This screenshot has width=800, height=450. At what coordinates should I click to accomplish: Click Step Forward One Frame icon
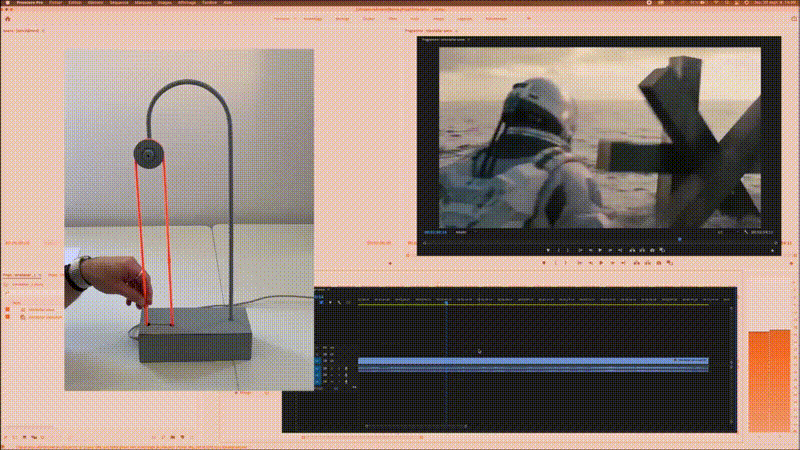(x=611, y=250)
